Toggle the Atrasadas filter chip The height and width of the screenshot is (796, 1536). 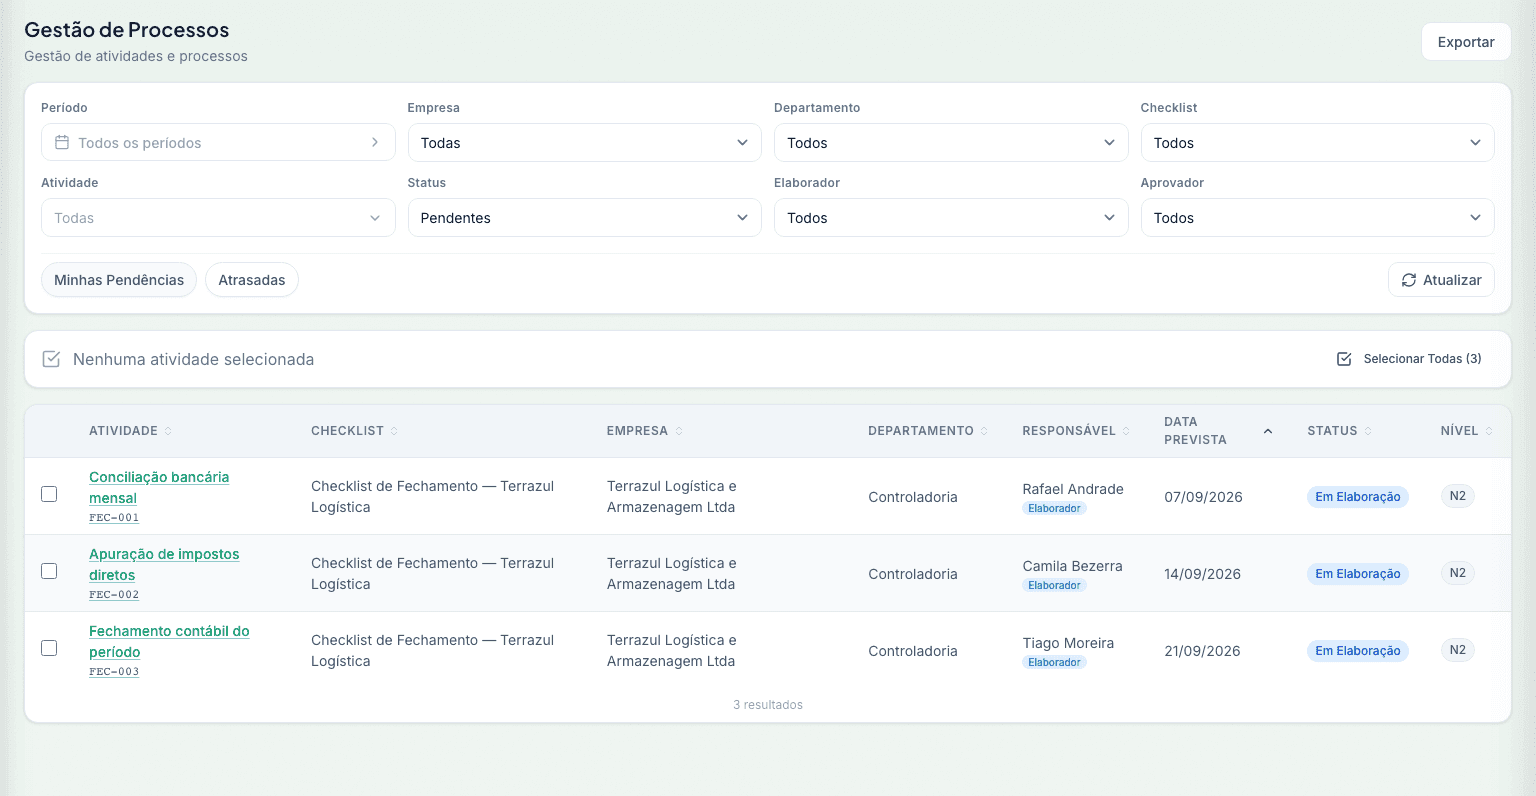[x=252, y=280]
